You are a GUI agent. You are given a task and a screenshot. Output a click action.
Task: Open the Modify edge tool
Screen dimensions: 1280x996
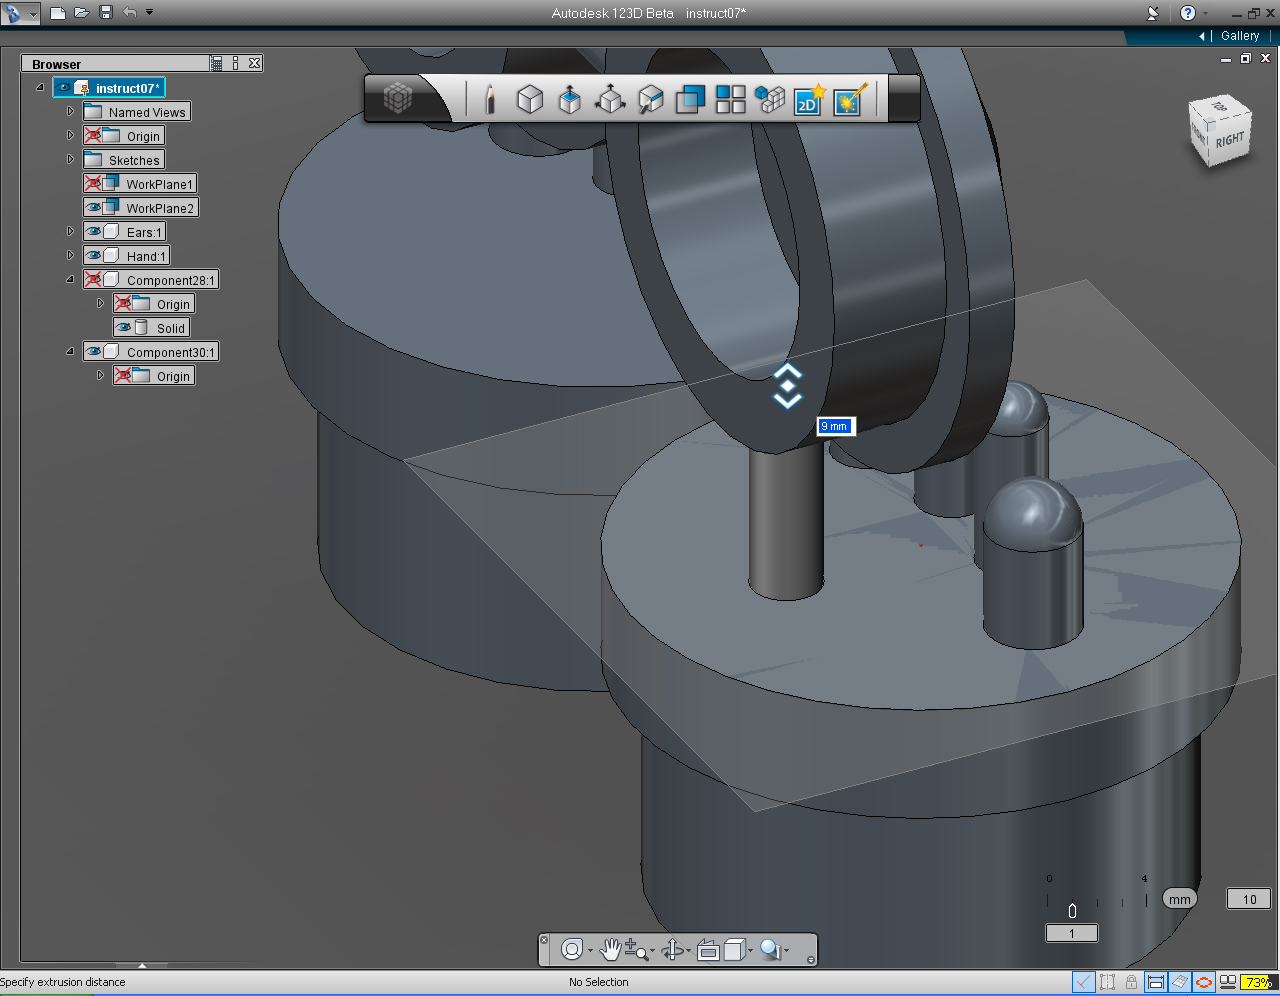651,99
